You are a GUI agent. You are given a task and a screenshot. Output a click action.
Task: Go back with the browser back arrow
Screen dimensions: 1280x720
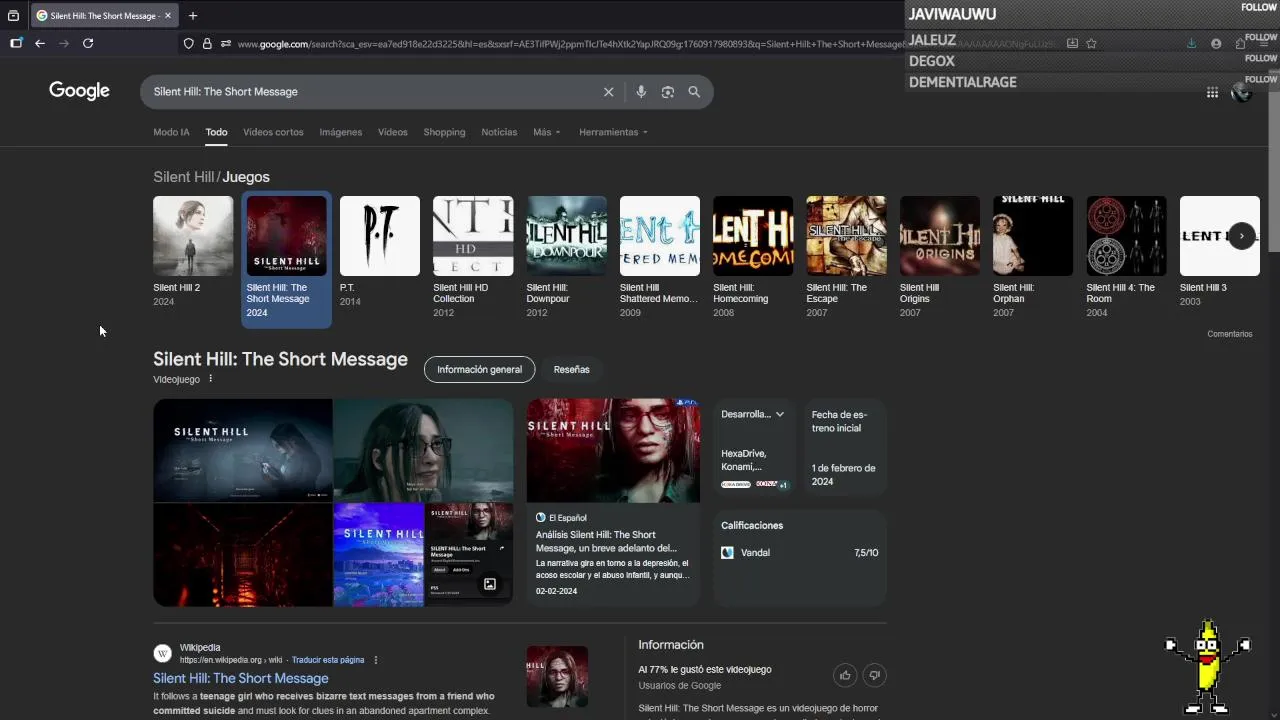click(40, 43)
